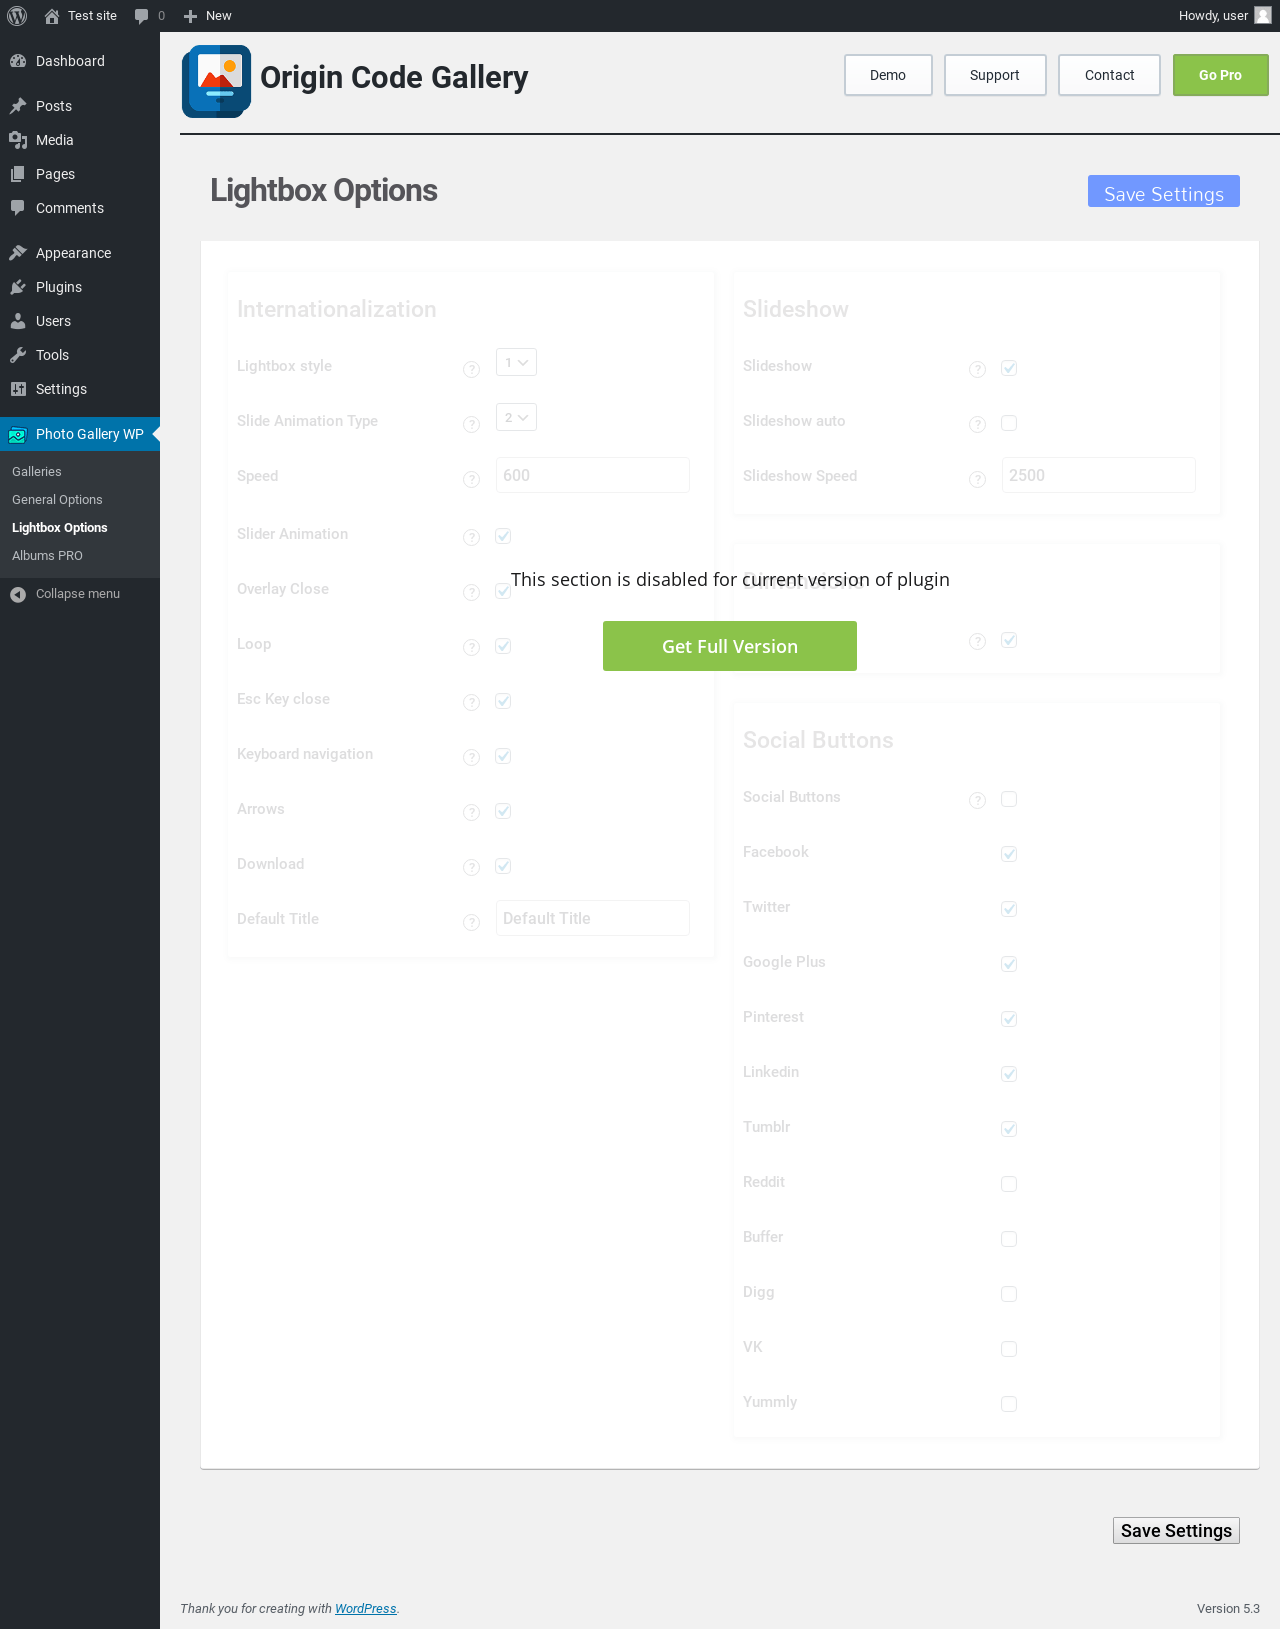Open the Support page button
1280x1629 pixels.
[x=995, y=75]
